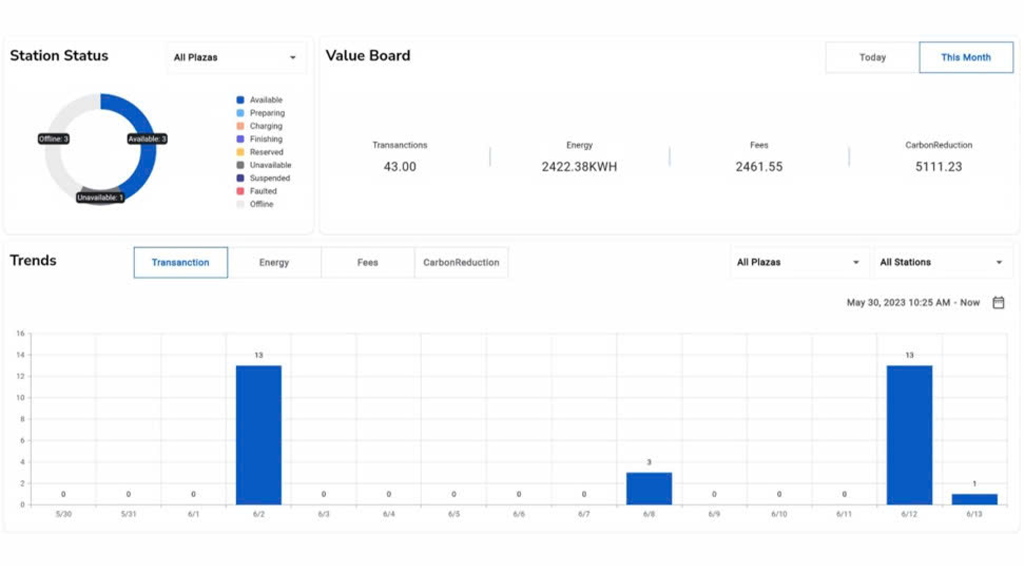Screen dimensions: 1024x566
Task: Click the 6/8 bar showing 3
Action: (x=649, y=489)
